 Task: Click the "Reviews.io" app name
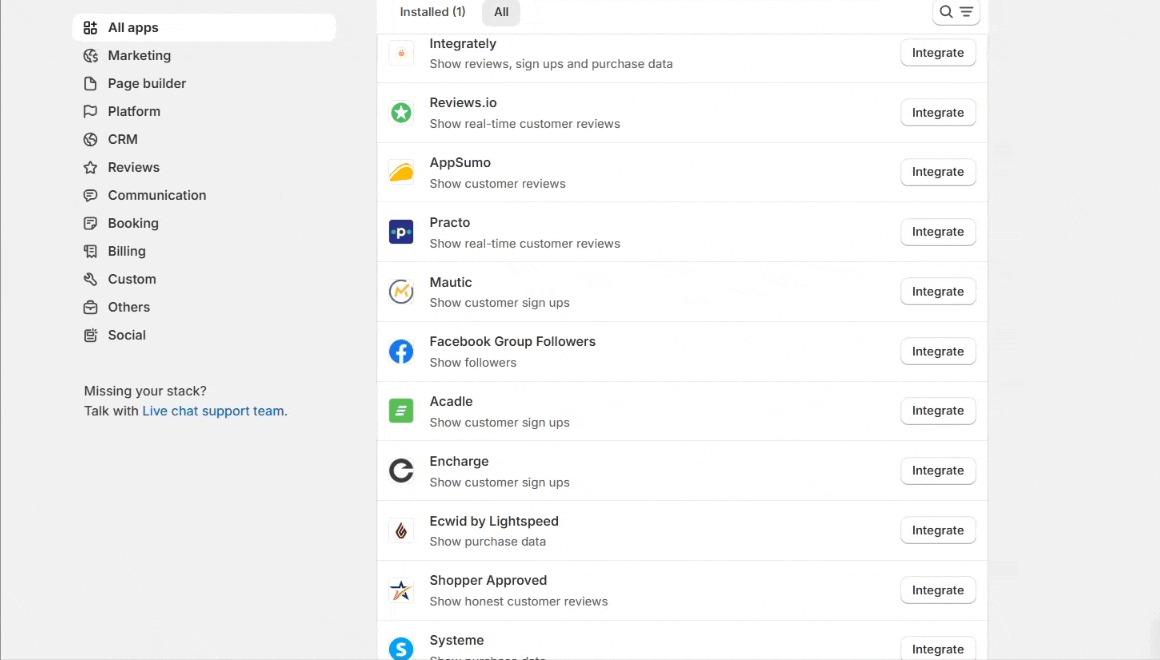(x=463, y=103)
